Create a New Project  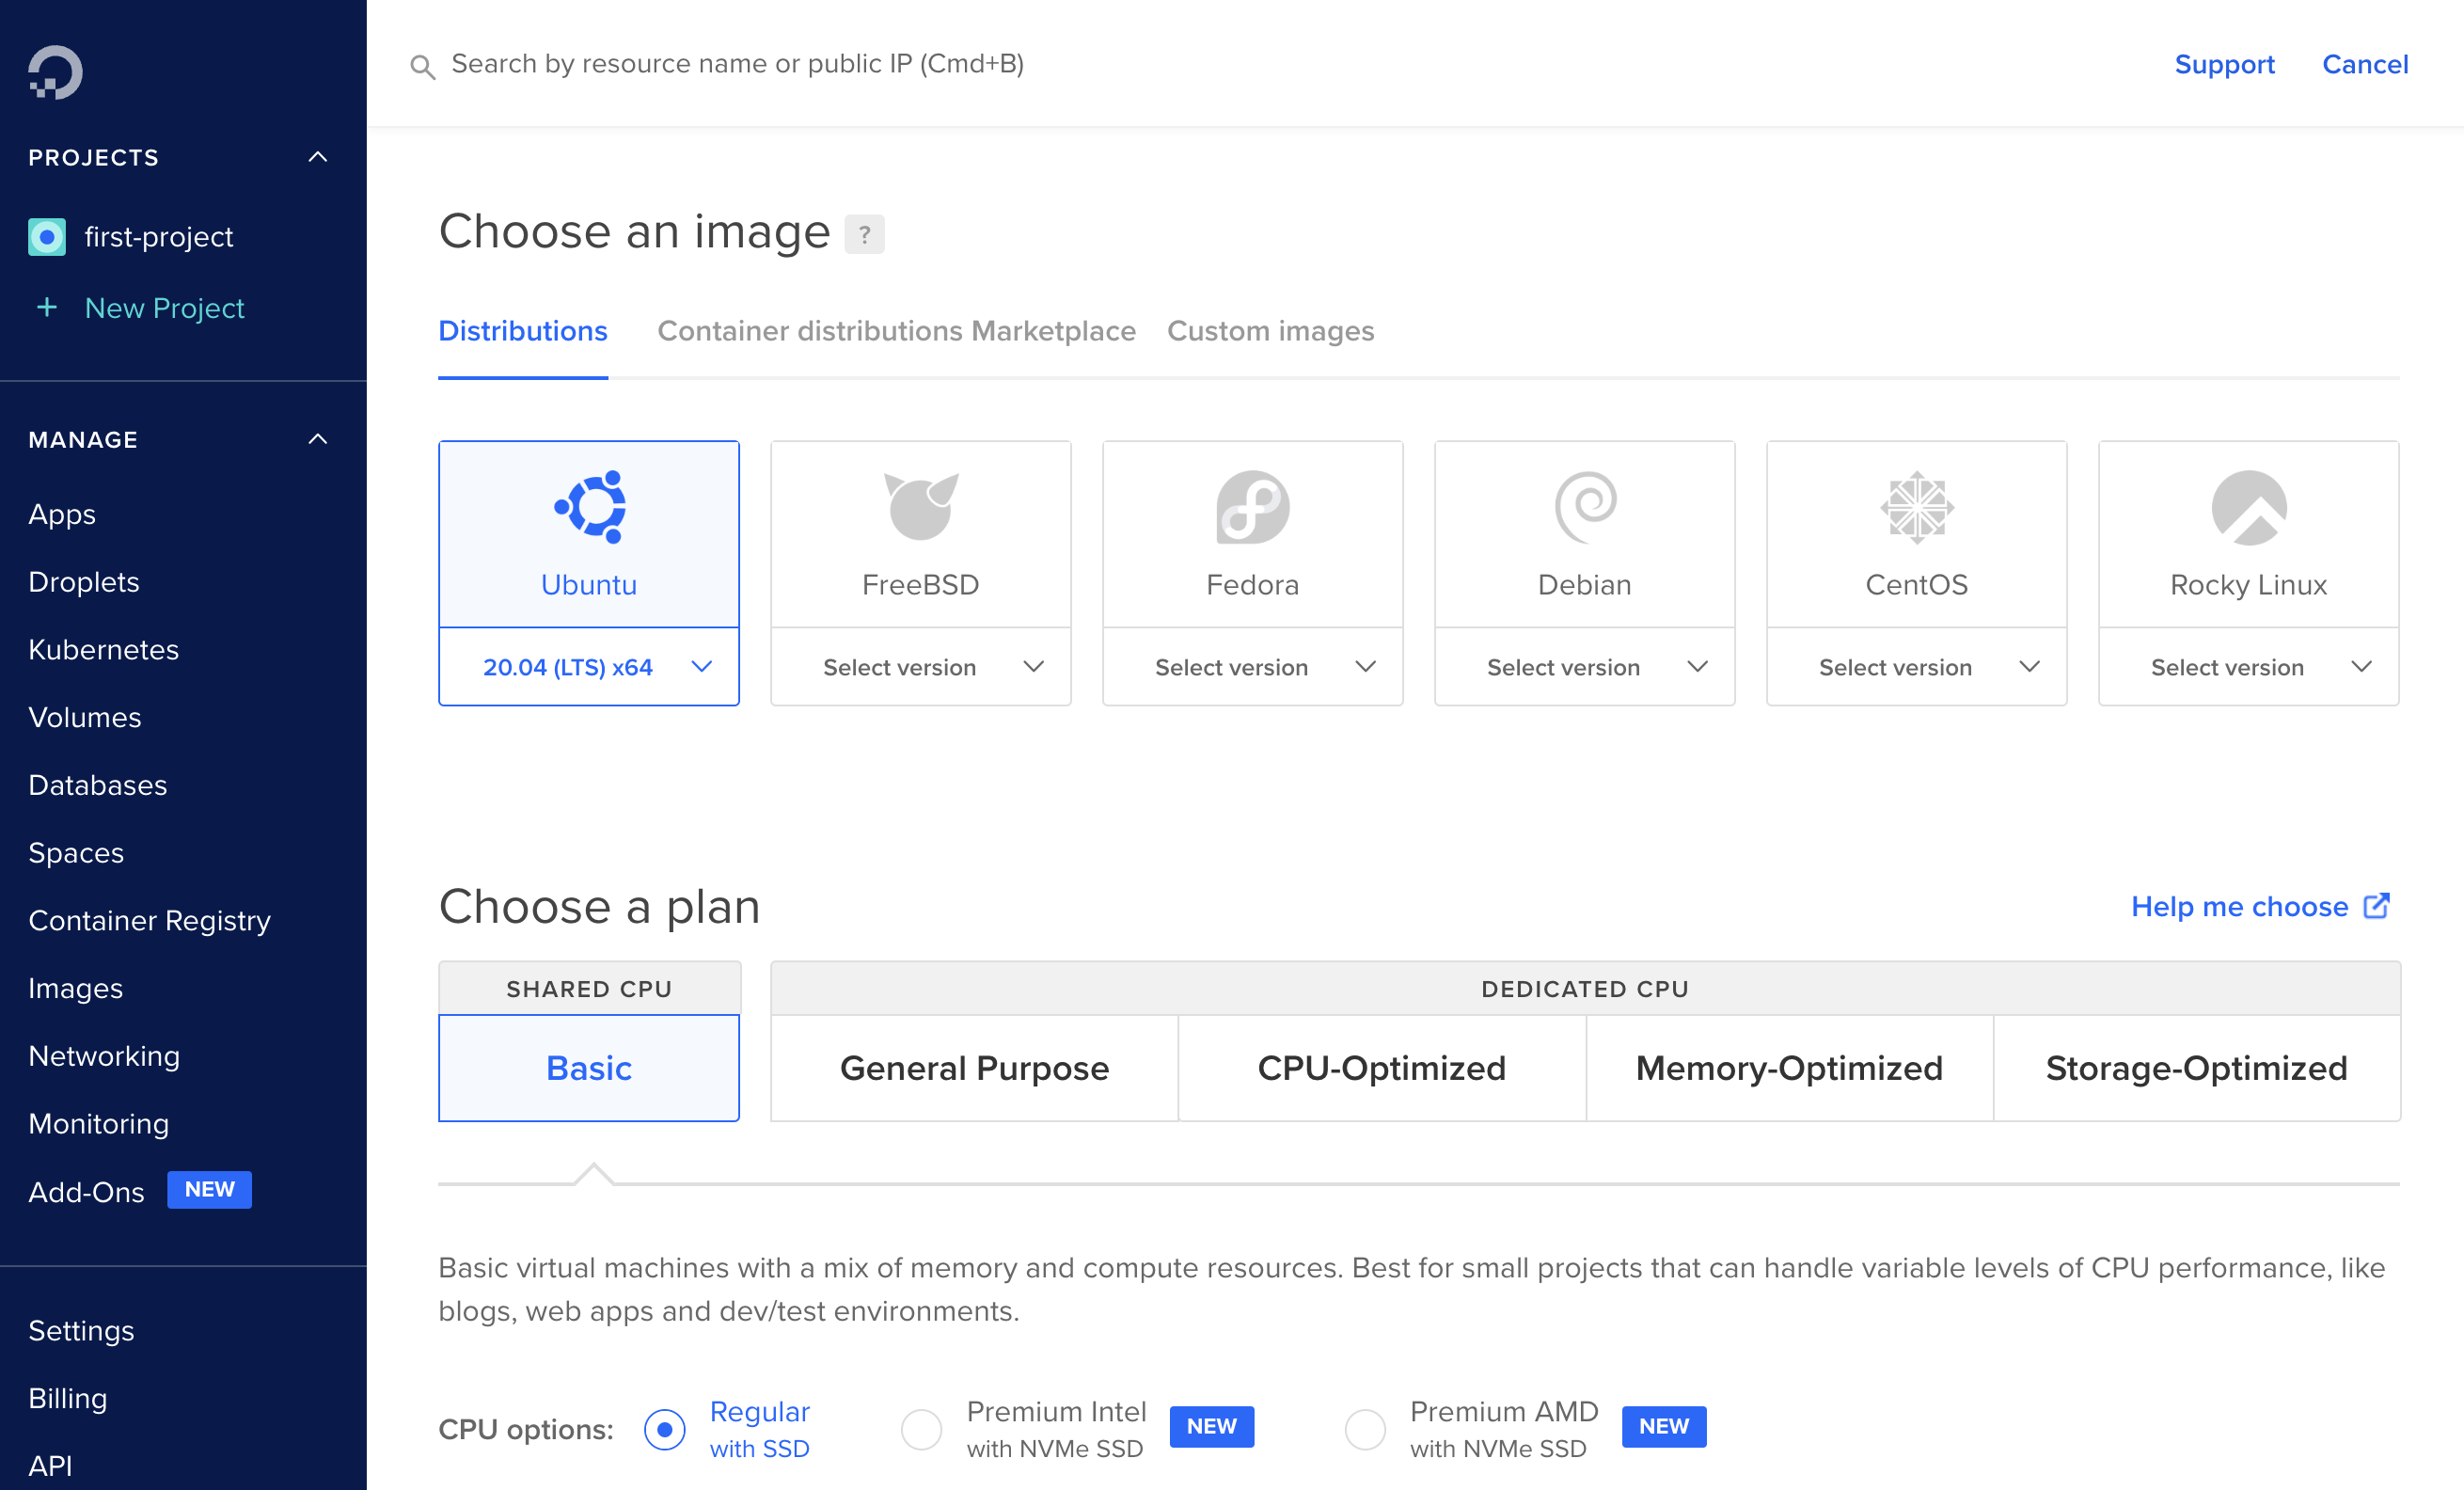165,308
